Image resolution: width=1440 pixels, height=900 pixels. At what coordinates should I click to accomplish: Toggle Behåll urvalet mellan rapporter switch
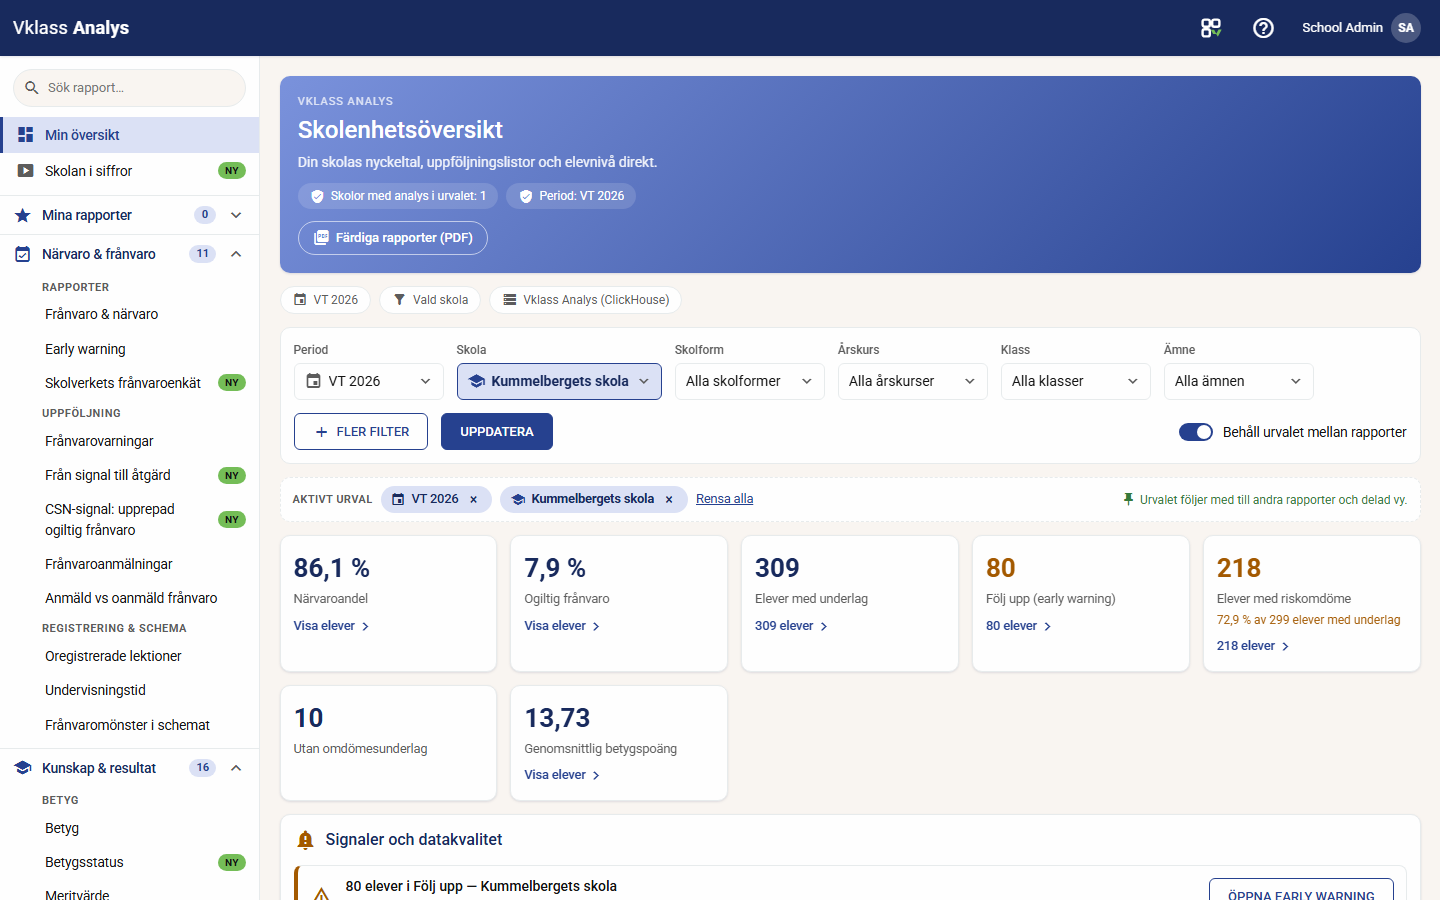pyautogui.click(x=1196, y=432)
